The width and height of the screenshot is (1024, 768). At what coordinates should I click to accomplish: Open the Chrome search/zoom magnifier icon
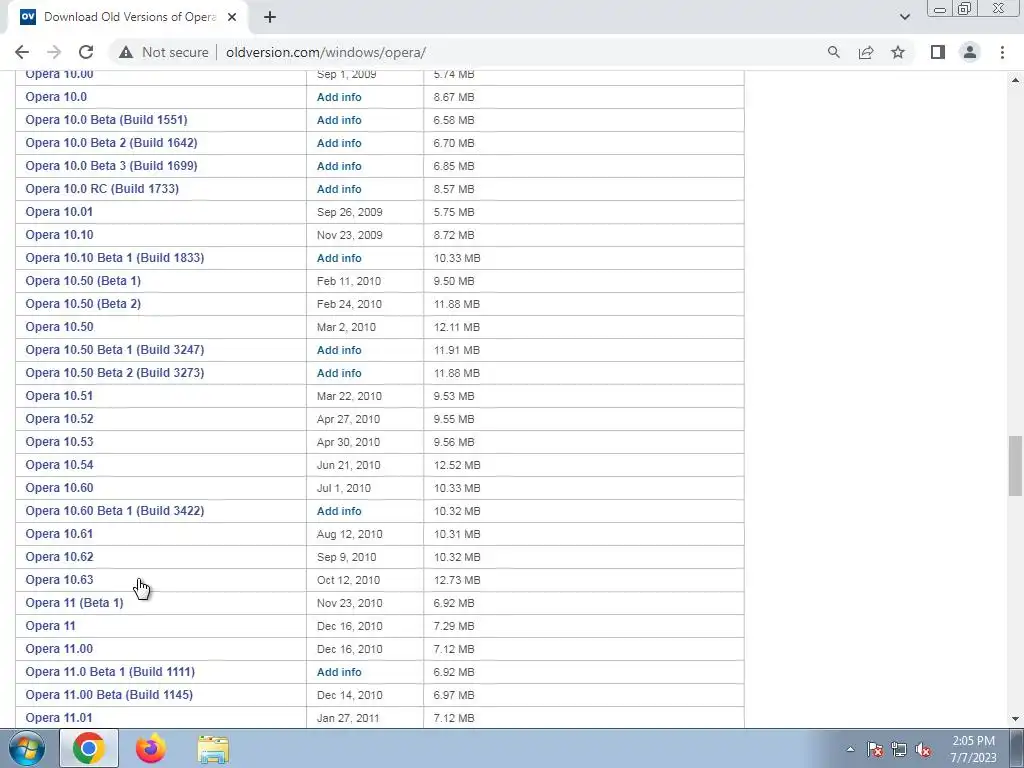click(x=833, y=52)
